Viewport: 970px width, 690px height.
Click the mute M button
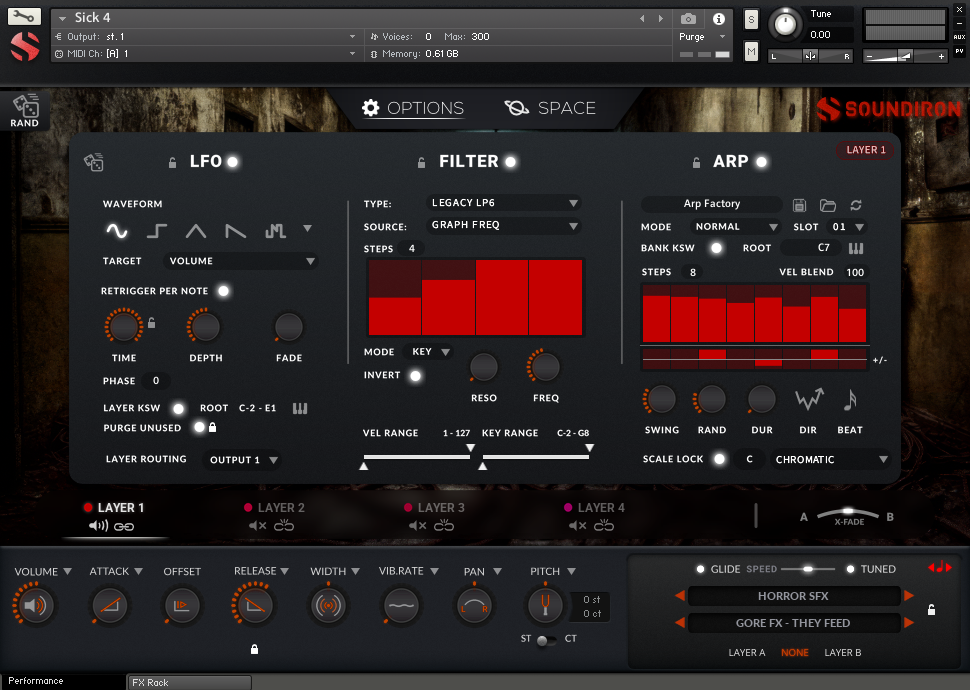click(751, 52)
